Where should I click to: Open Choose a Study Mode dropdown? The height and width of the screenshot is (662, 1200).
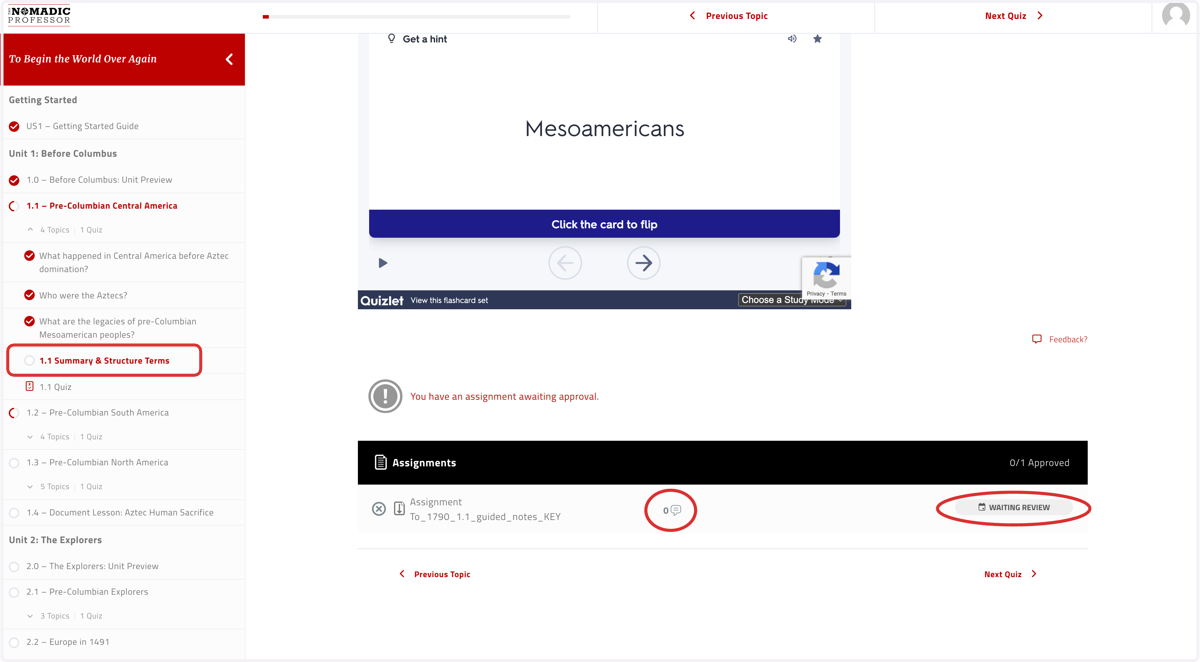(x=792, y=300)
